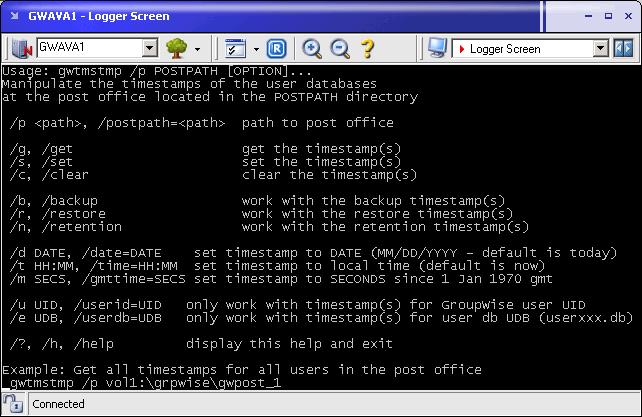This screenshot has width=642, height=417.
Task: Click the '/g, /get' option line
Action: pyautogui.click(x=206, y=149)
